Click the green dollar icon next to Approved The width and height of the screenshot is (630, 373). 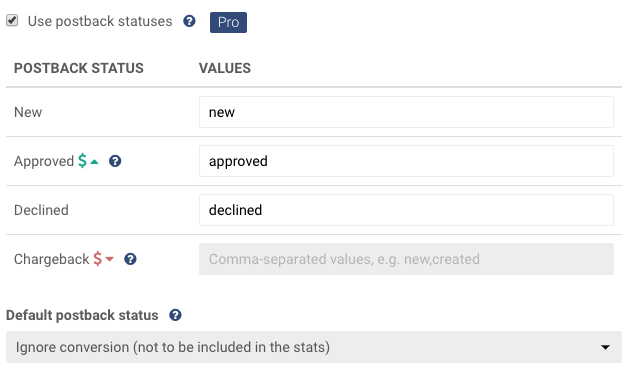tap(82, 161)
